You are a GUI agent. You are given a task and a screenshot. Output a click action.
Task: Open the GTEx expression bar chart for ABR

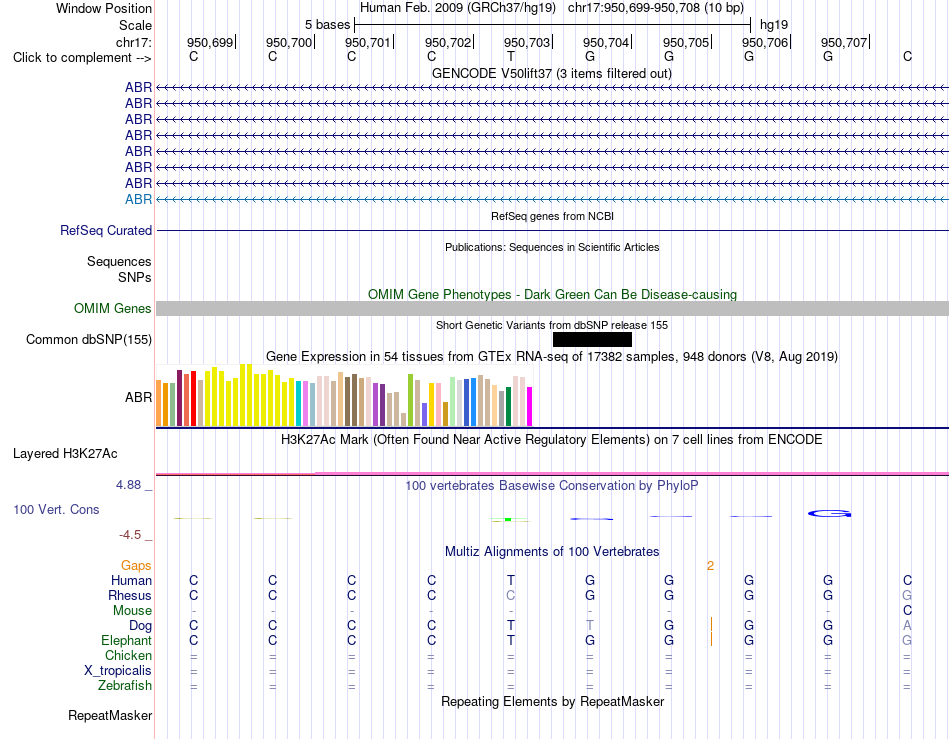pos(344,396)
